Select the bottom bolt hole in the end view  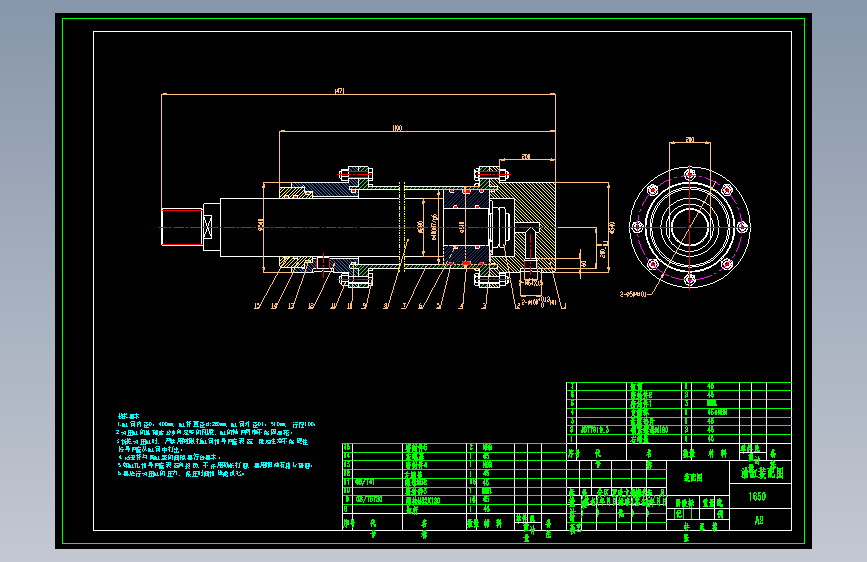point(690,279)
